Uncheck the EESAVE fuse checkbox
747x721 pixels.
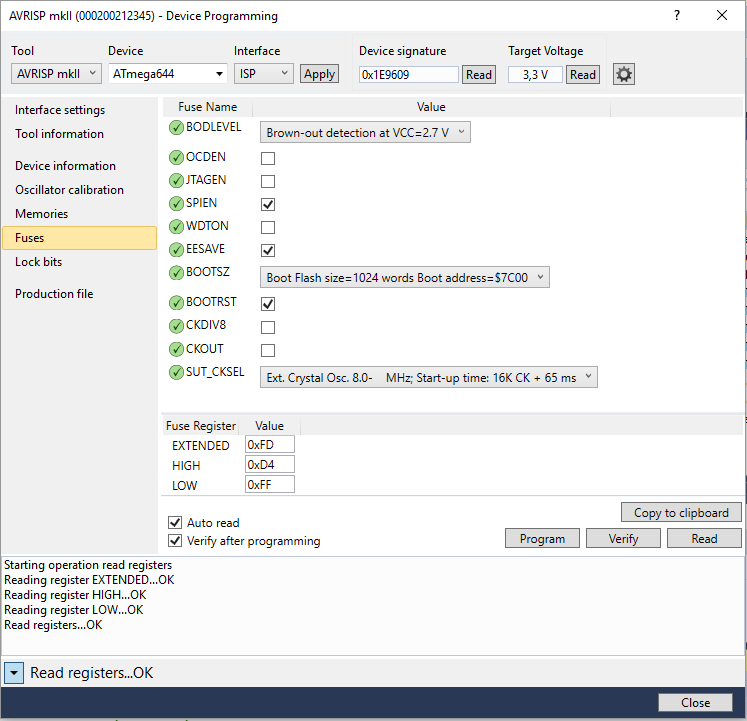tap(268, 250)
